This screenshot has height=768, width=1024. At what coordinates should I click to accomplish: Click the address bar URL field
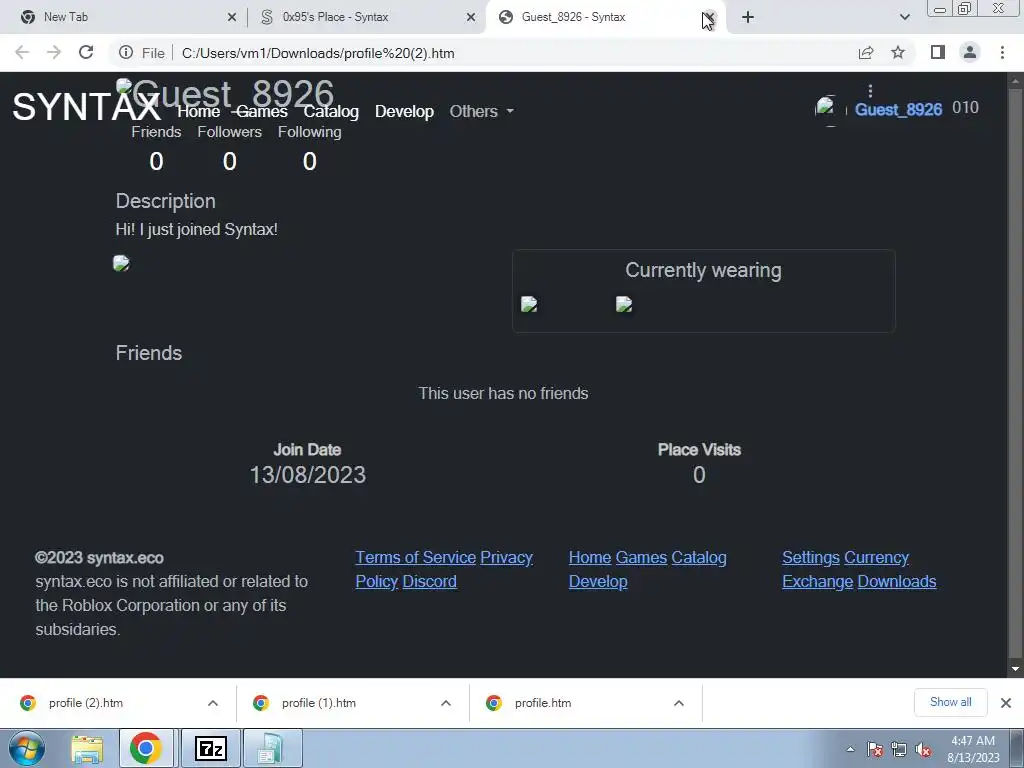tap(509, 53)
